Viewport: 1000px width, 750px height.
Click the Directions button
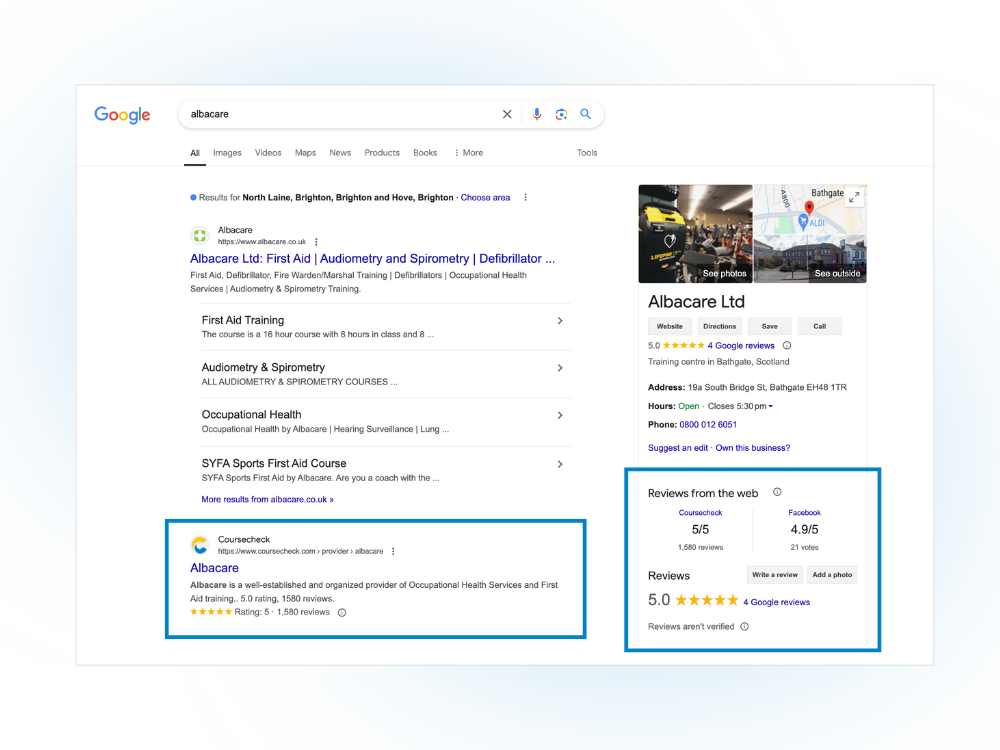click(x=719, y=327)
